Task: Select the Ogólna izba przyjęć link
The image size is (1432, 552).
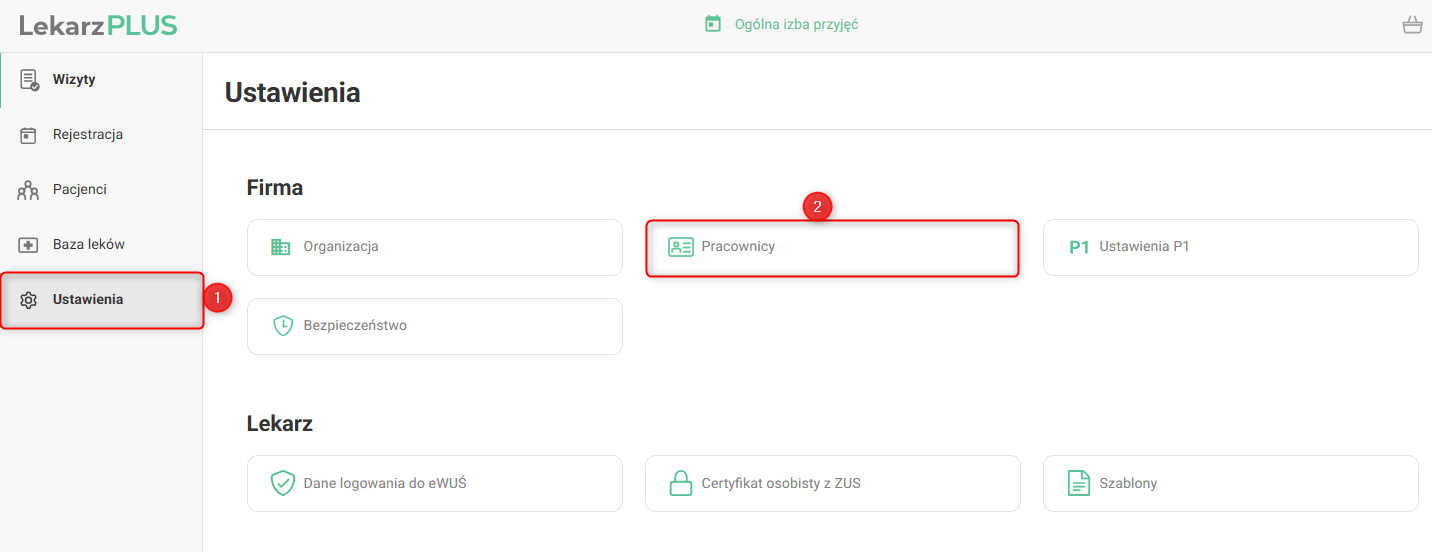Action: pos(796,24)
